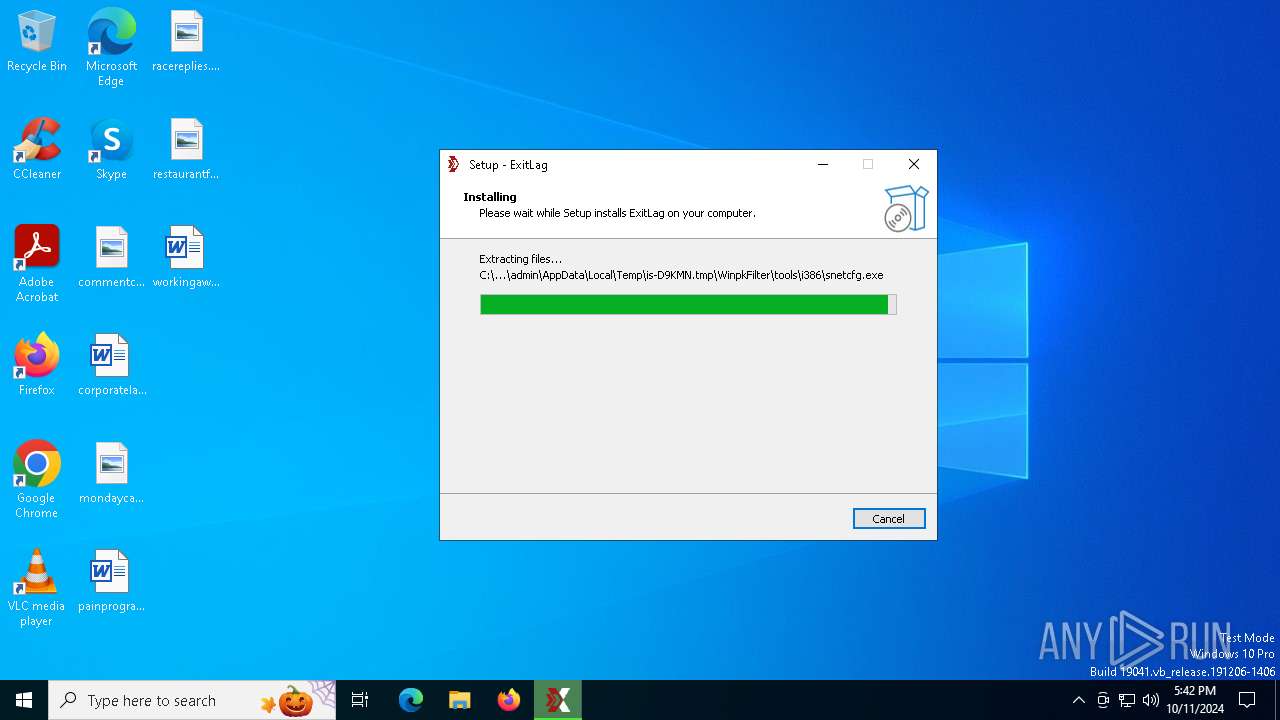Open Firefox desktop shortcut
This screenshot has width=1280, height=720.
(x=37, y=365)
